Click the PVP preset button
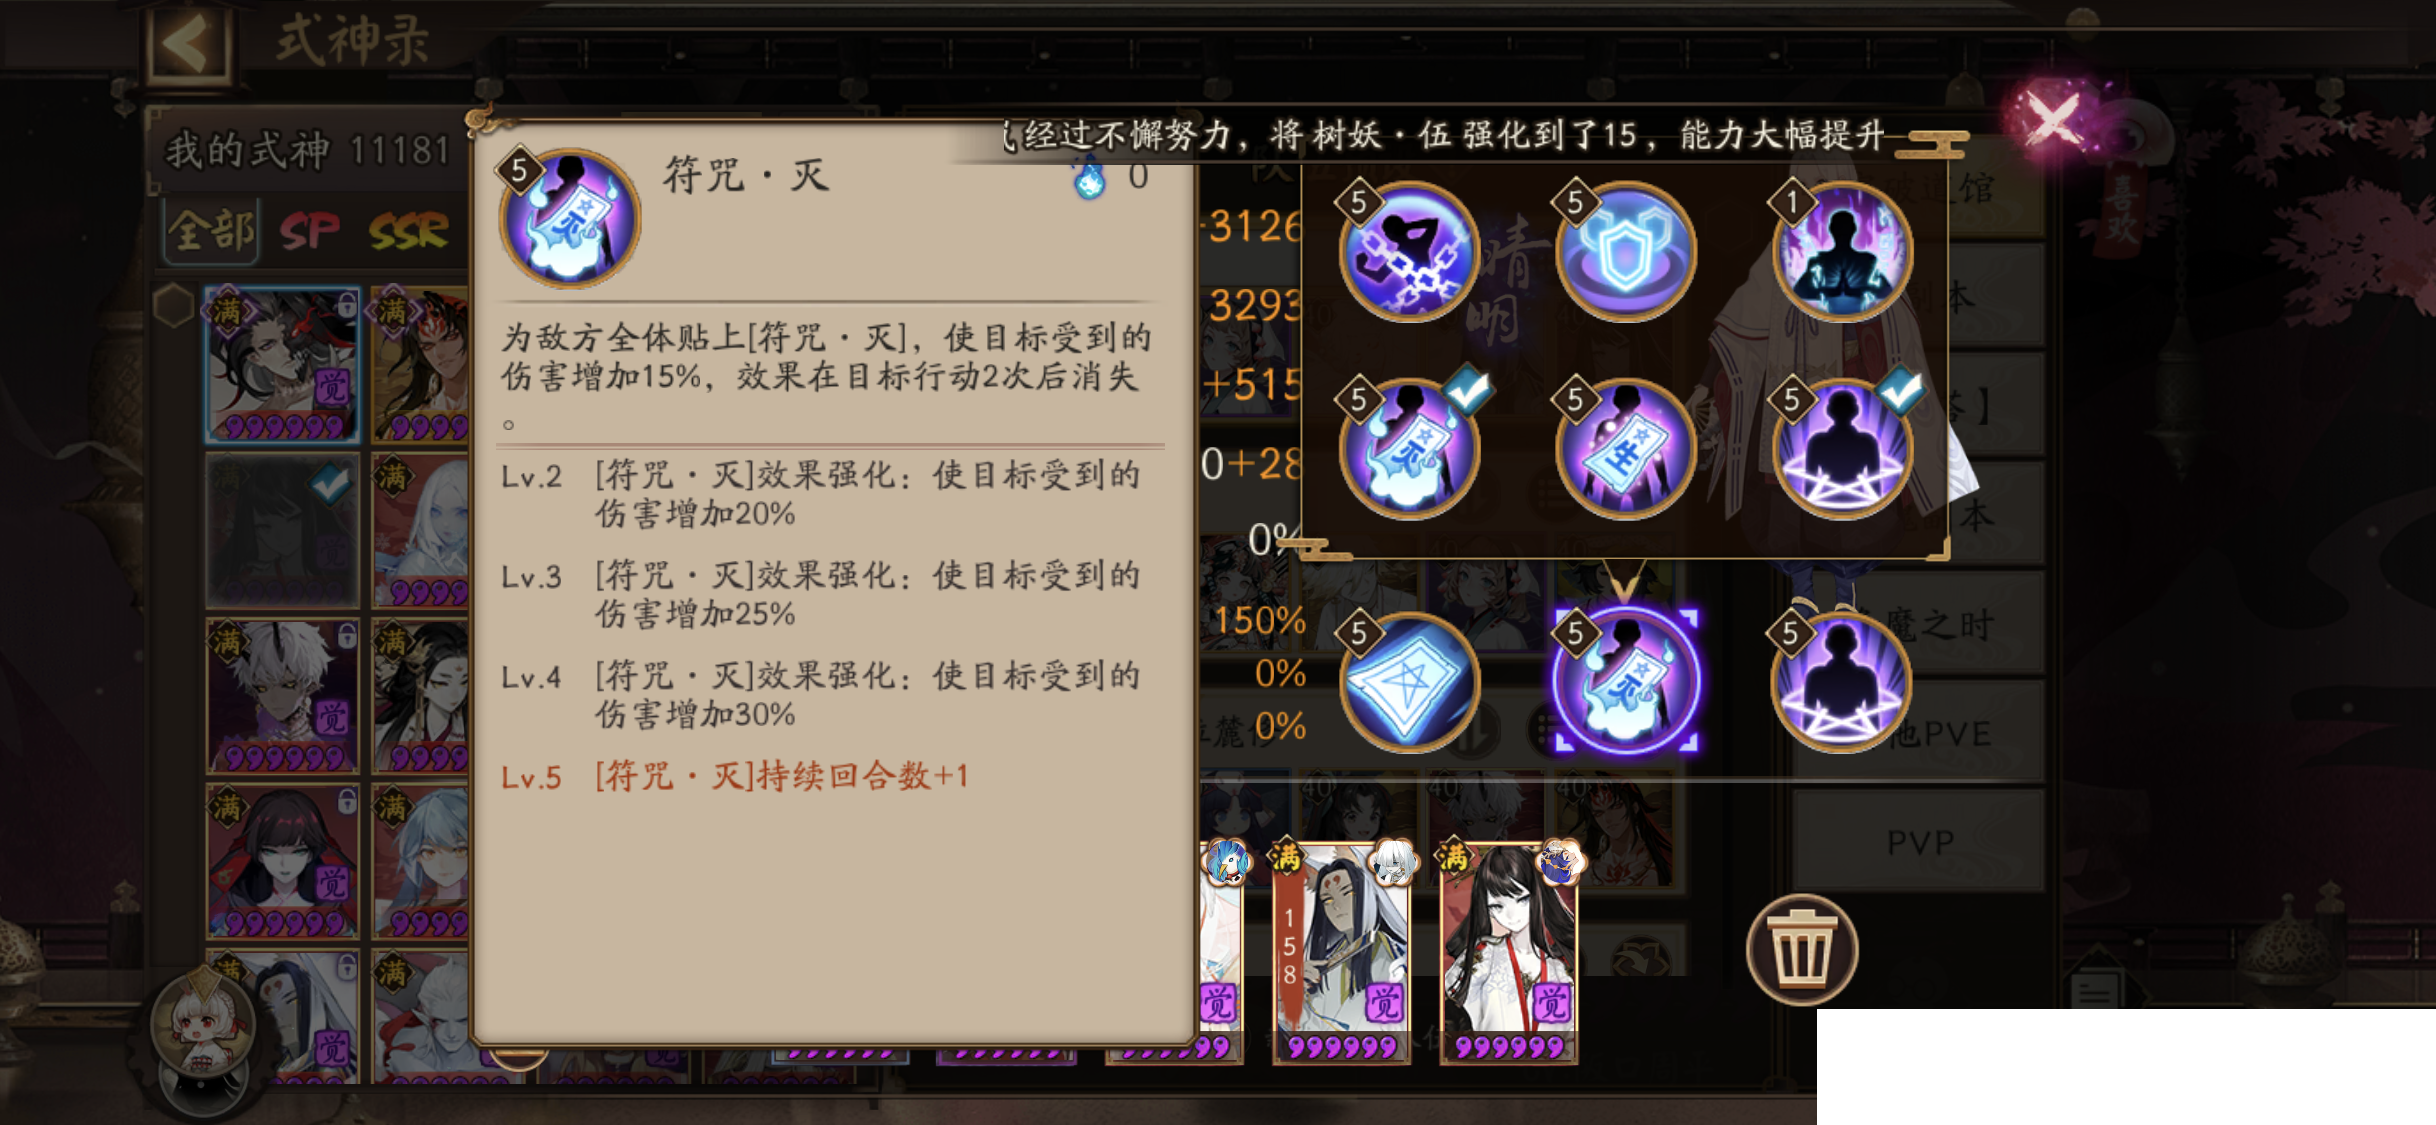 click(1920, 842)
